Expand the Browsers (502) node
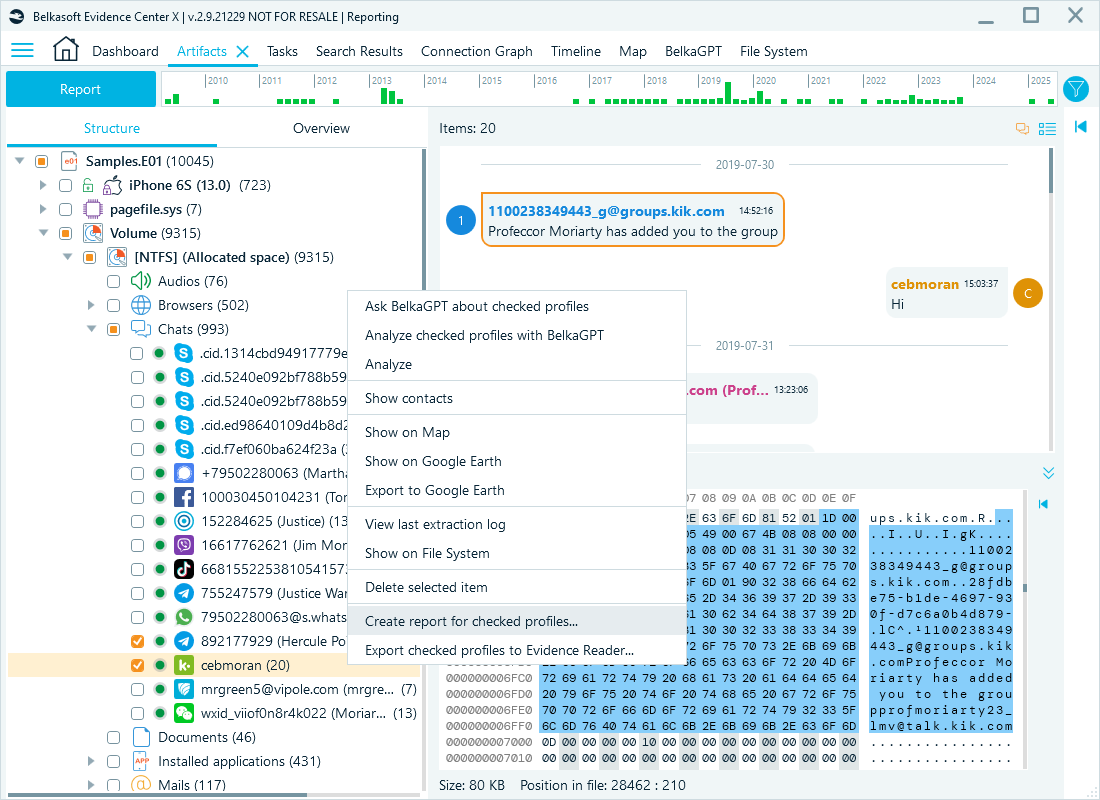 click(x=90, y=305)
